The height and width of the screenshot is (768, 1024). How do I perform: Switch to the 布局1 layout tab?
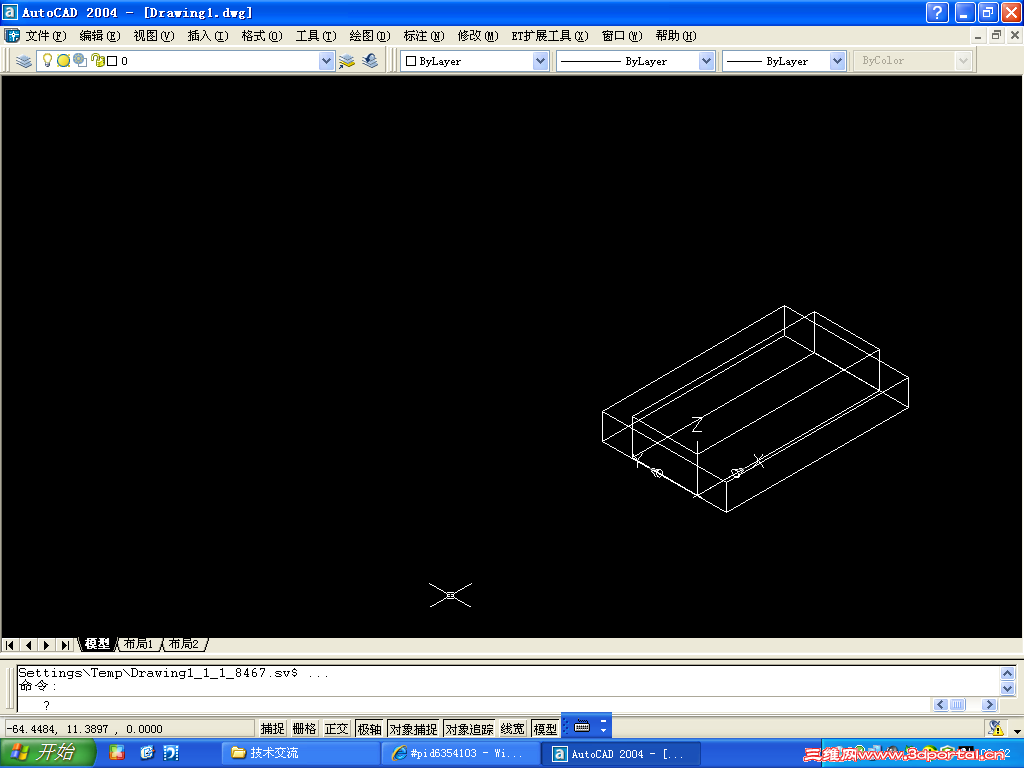(138, 645)
